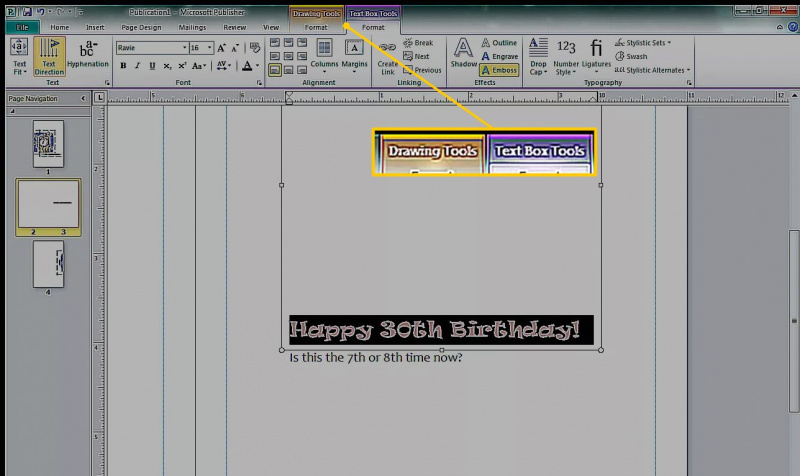Toggle the Emboss text effect
800x476 pixels.
[499, 70]
